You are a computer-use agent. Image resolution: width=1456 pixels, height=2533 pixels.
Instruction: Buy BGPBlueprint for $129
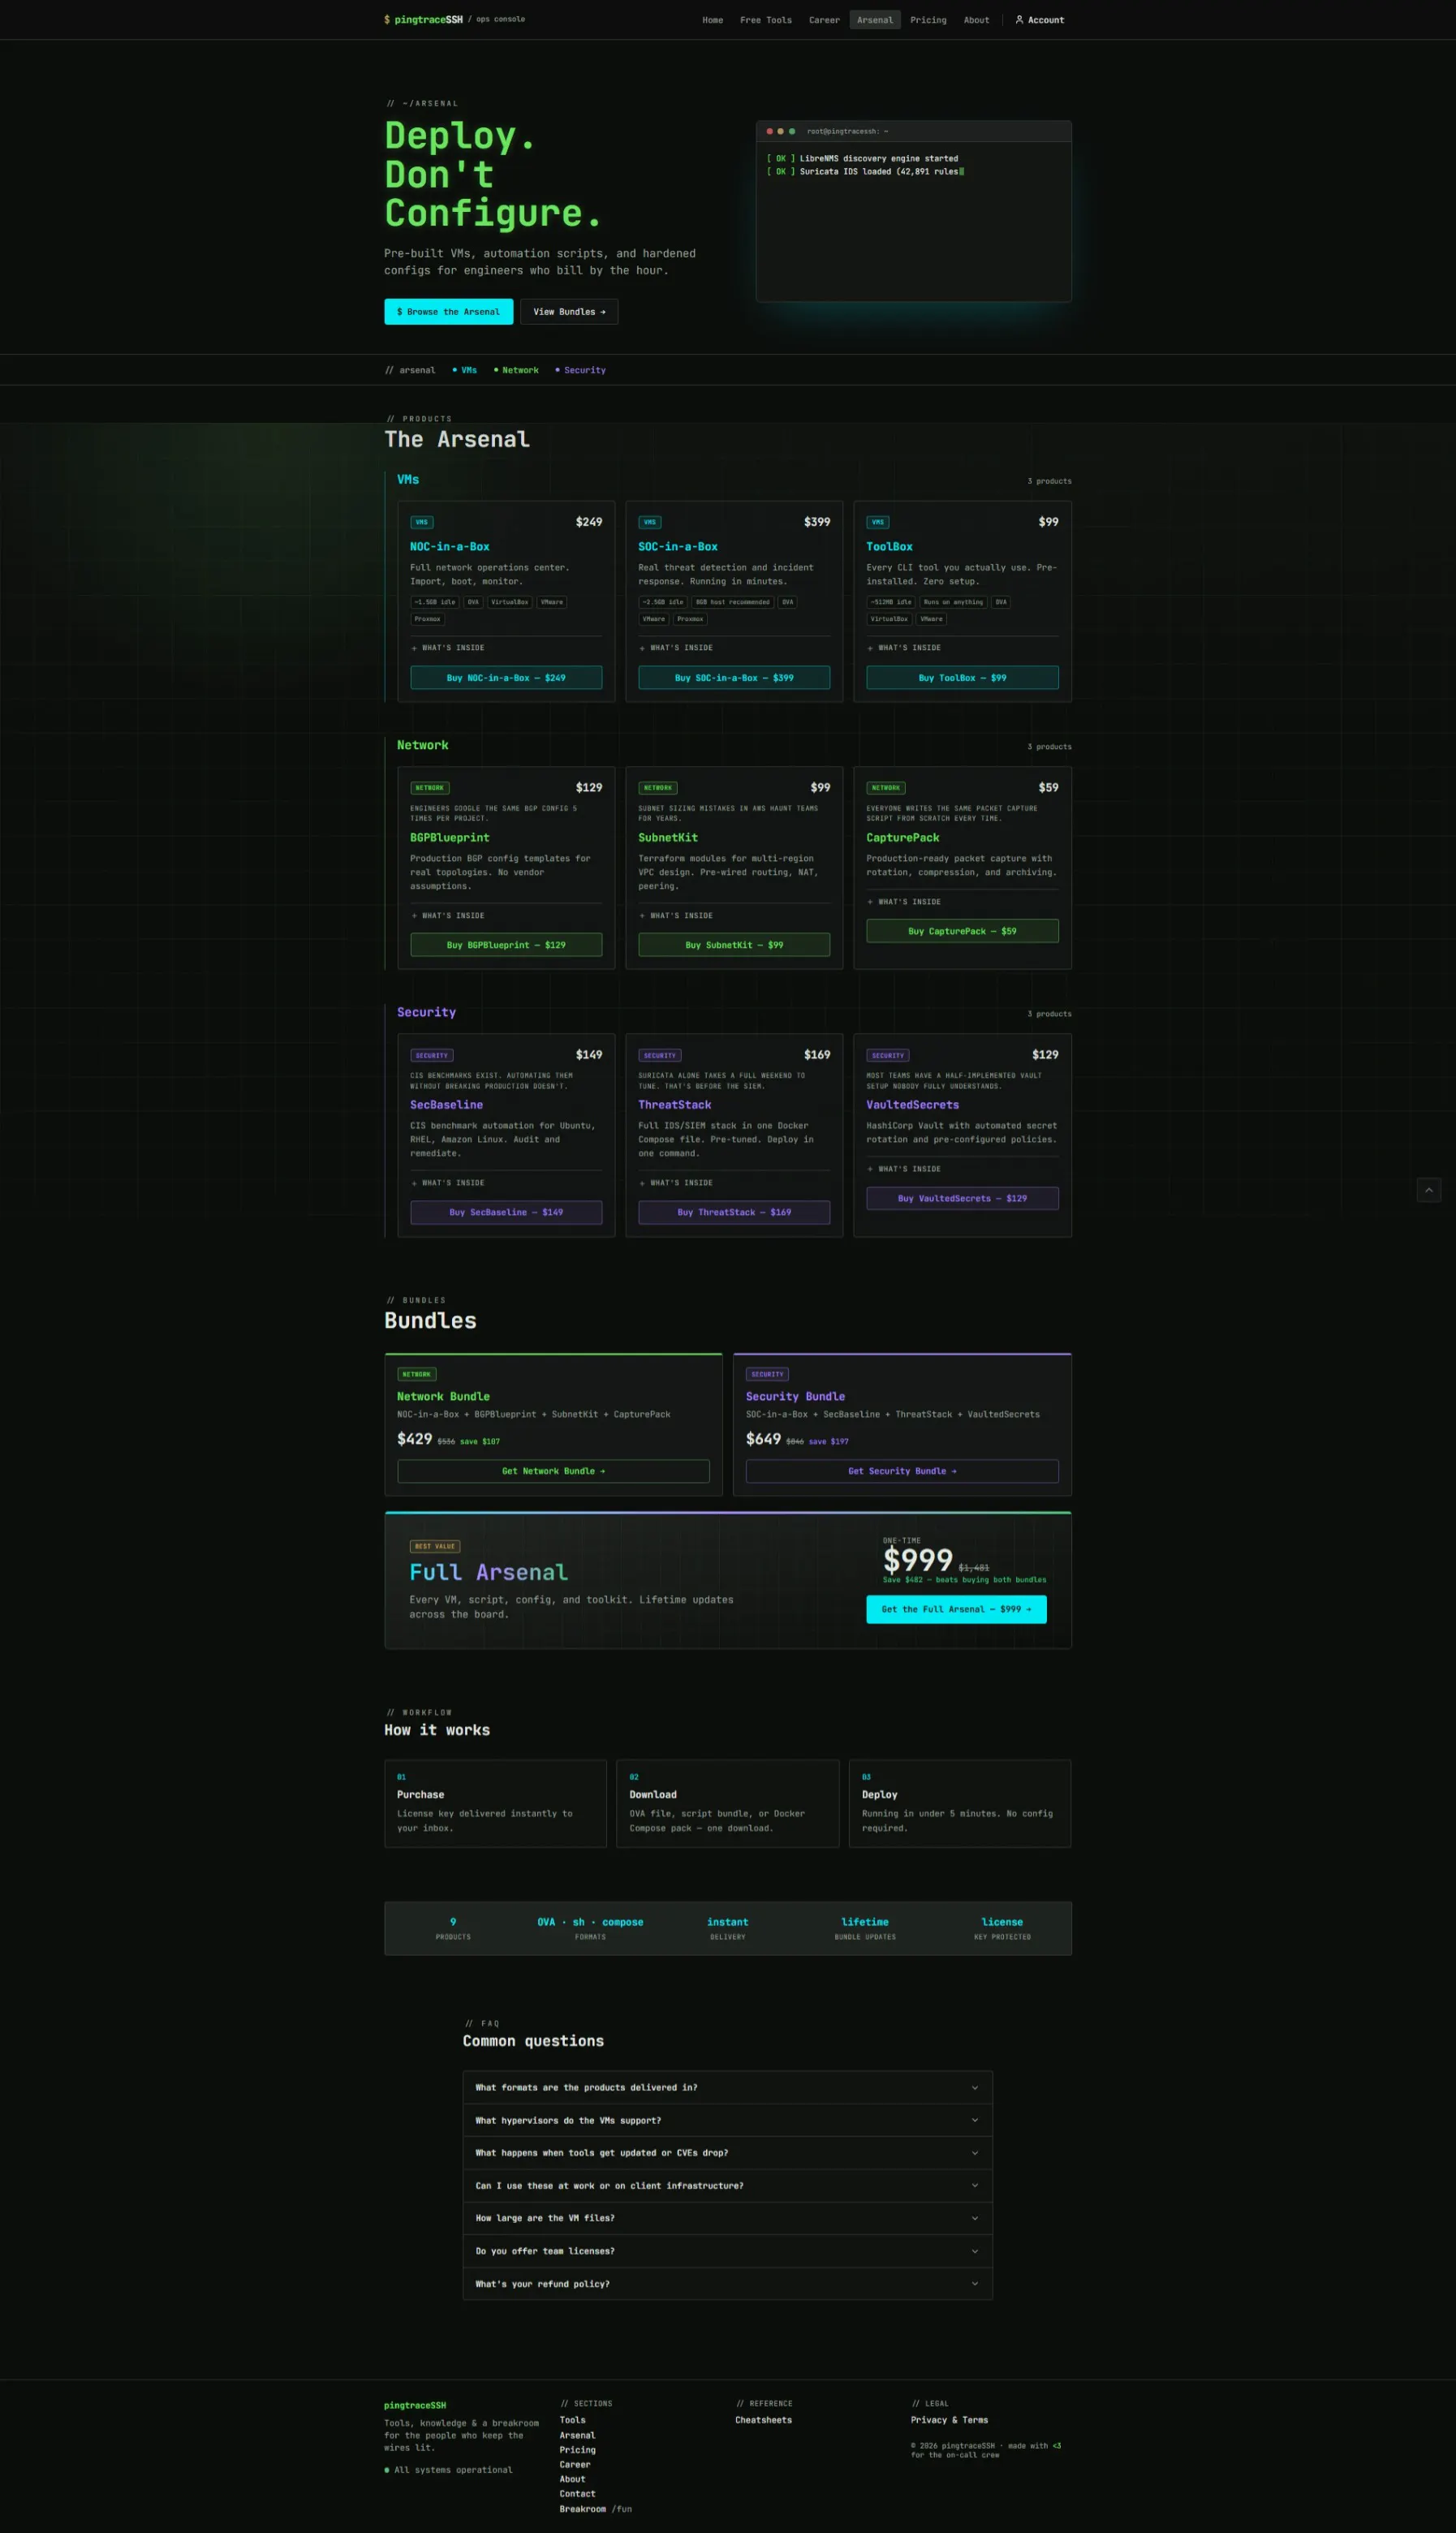pos(506,945)
